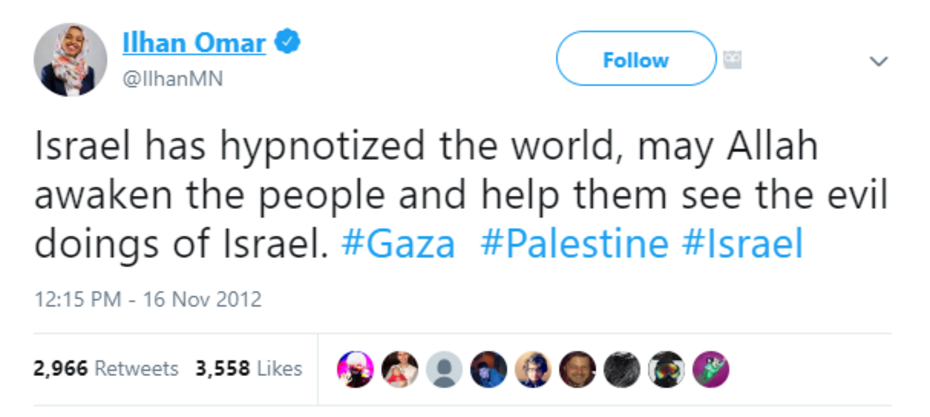Screen dimensions: 930x417
Task: Click the ski goggles liker avatar
Action: [x=666, y=369]
